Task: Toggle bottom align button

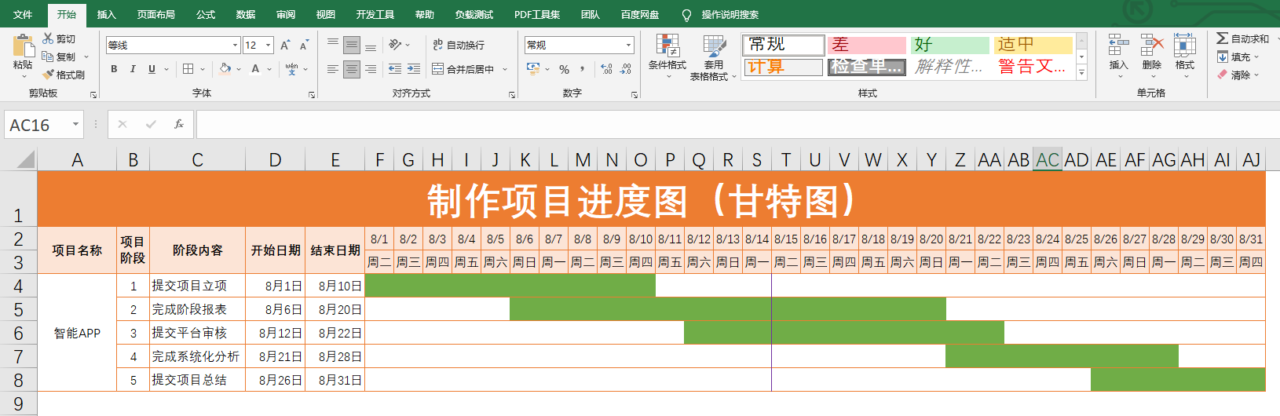Action: tap(371, 45)
